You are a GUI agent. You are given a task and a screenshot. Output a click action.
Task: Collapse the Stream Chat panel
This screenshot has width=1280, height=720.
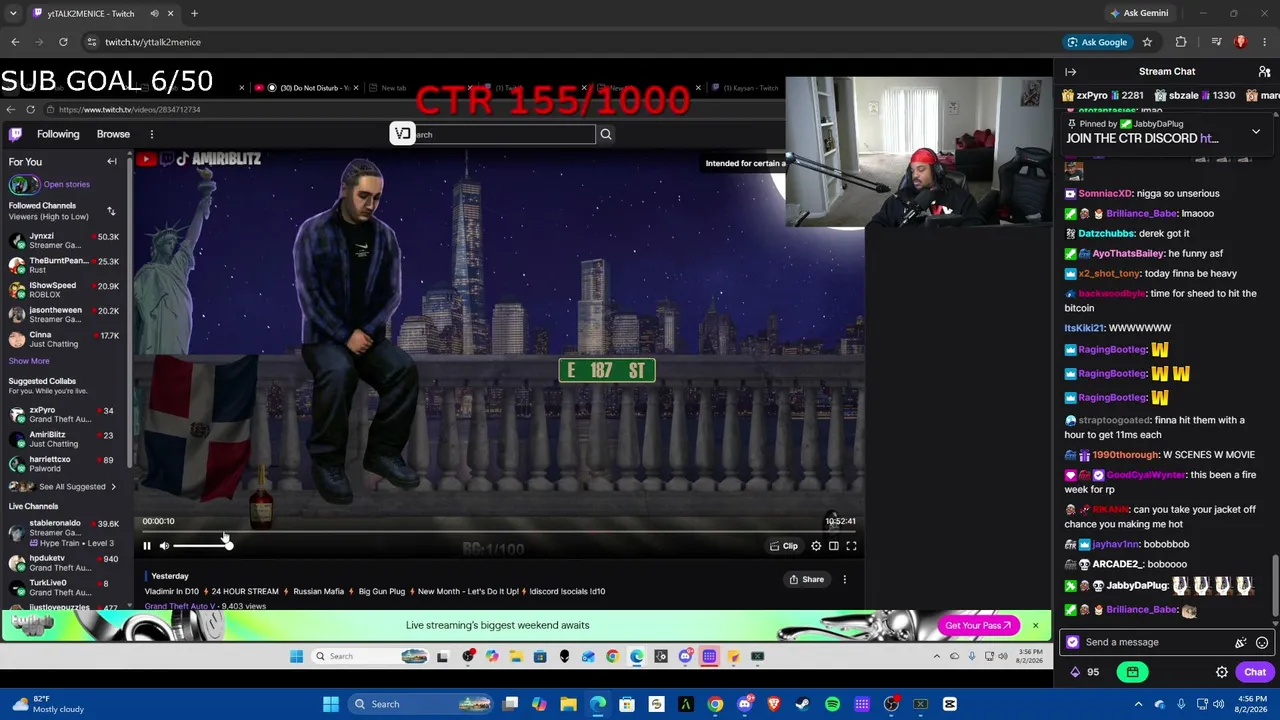1070,72
